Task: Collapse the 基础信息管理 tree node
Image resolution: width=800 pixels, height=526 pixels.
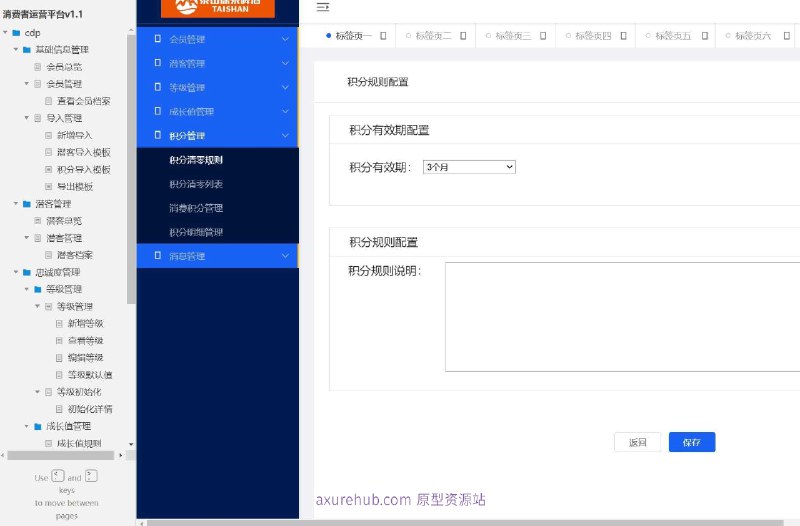Action: [16, 49]
